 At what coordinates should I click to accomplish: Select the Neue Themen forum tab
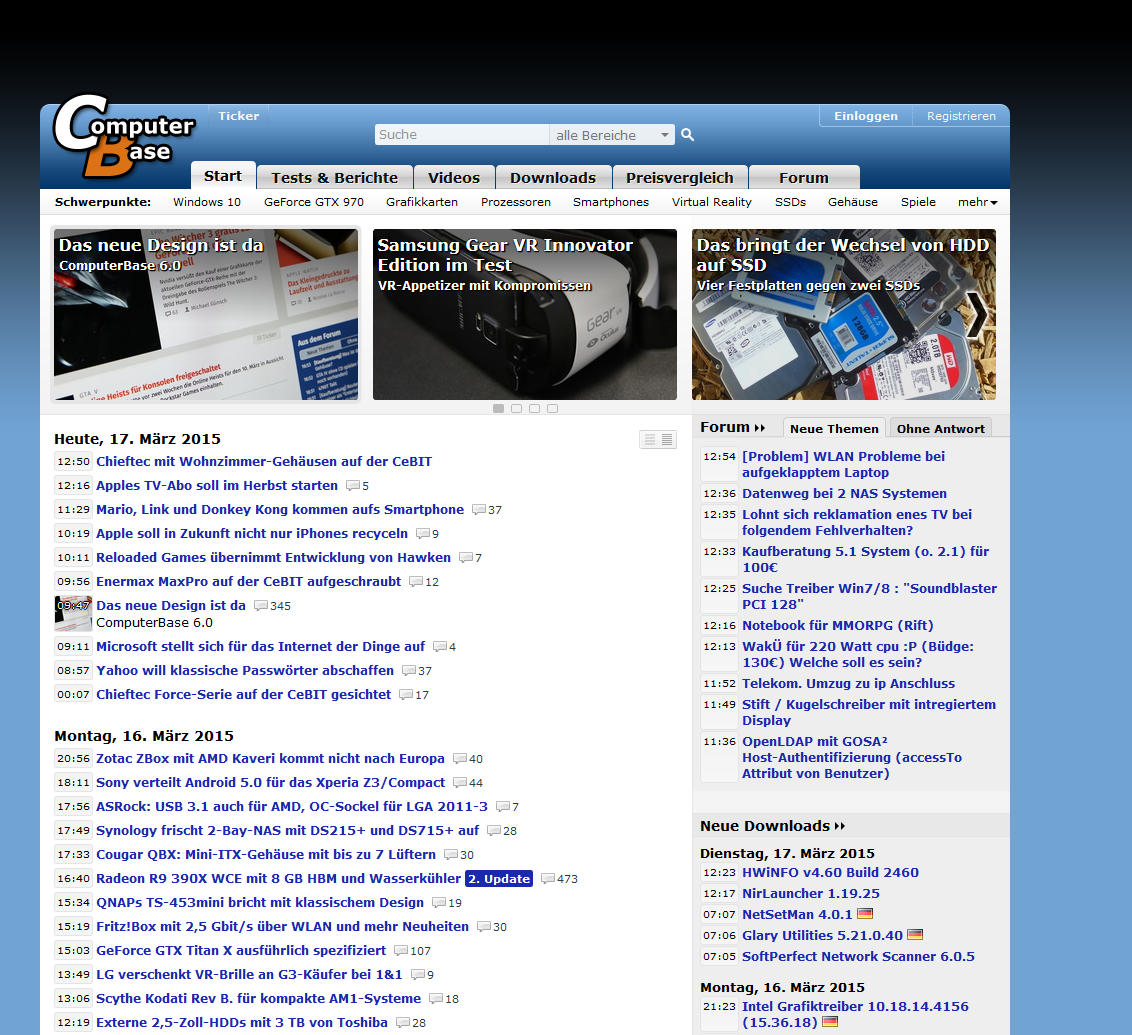[x=834, y=428]
